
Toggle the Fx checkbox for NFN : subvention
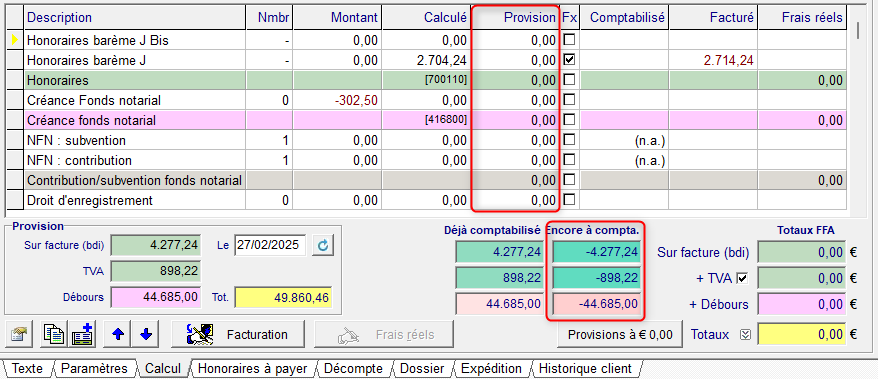tap(569, 139)
